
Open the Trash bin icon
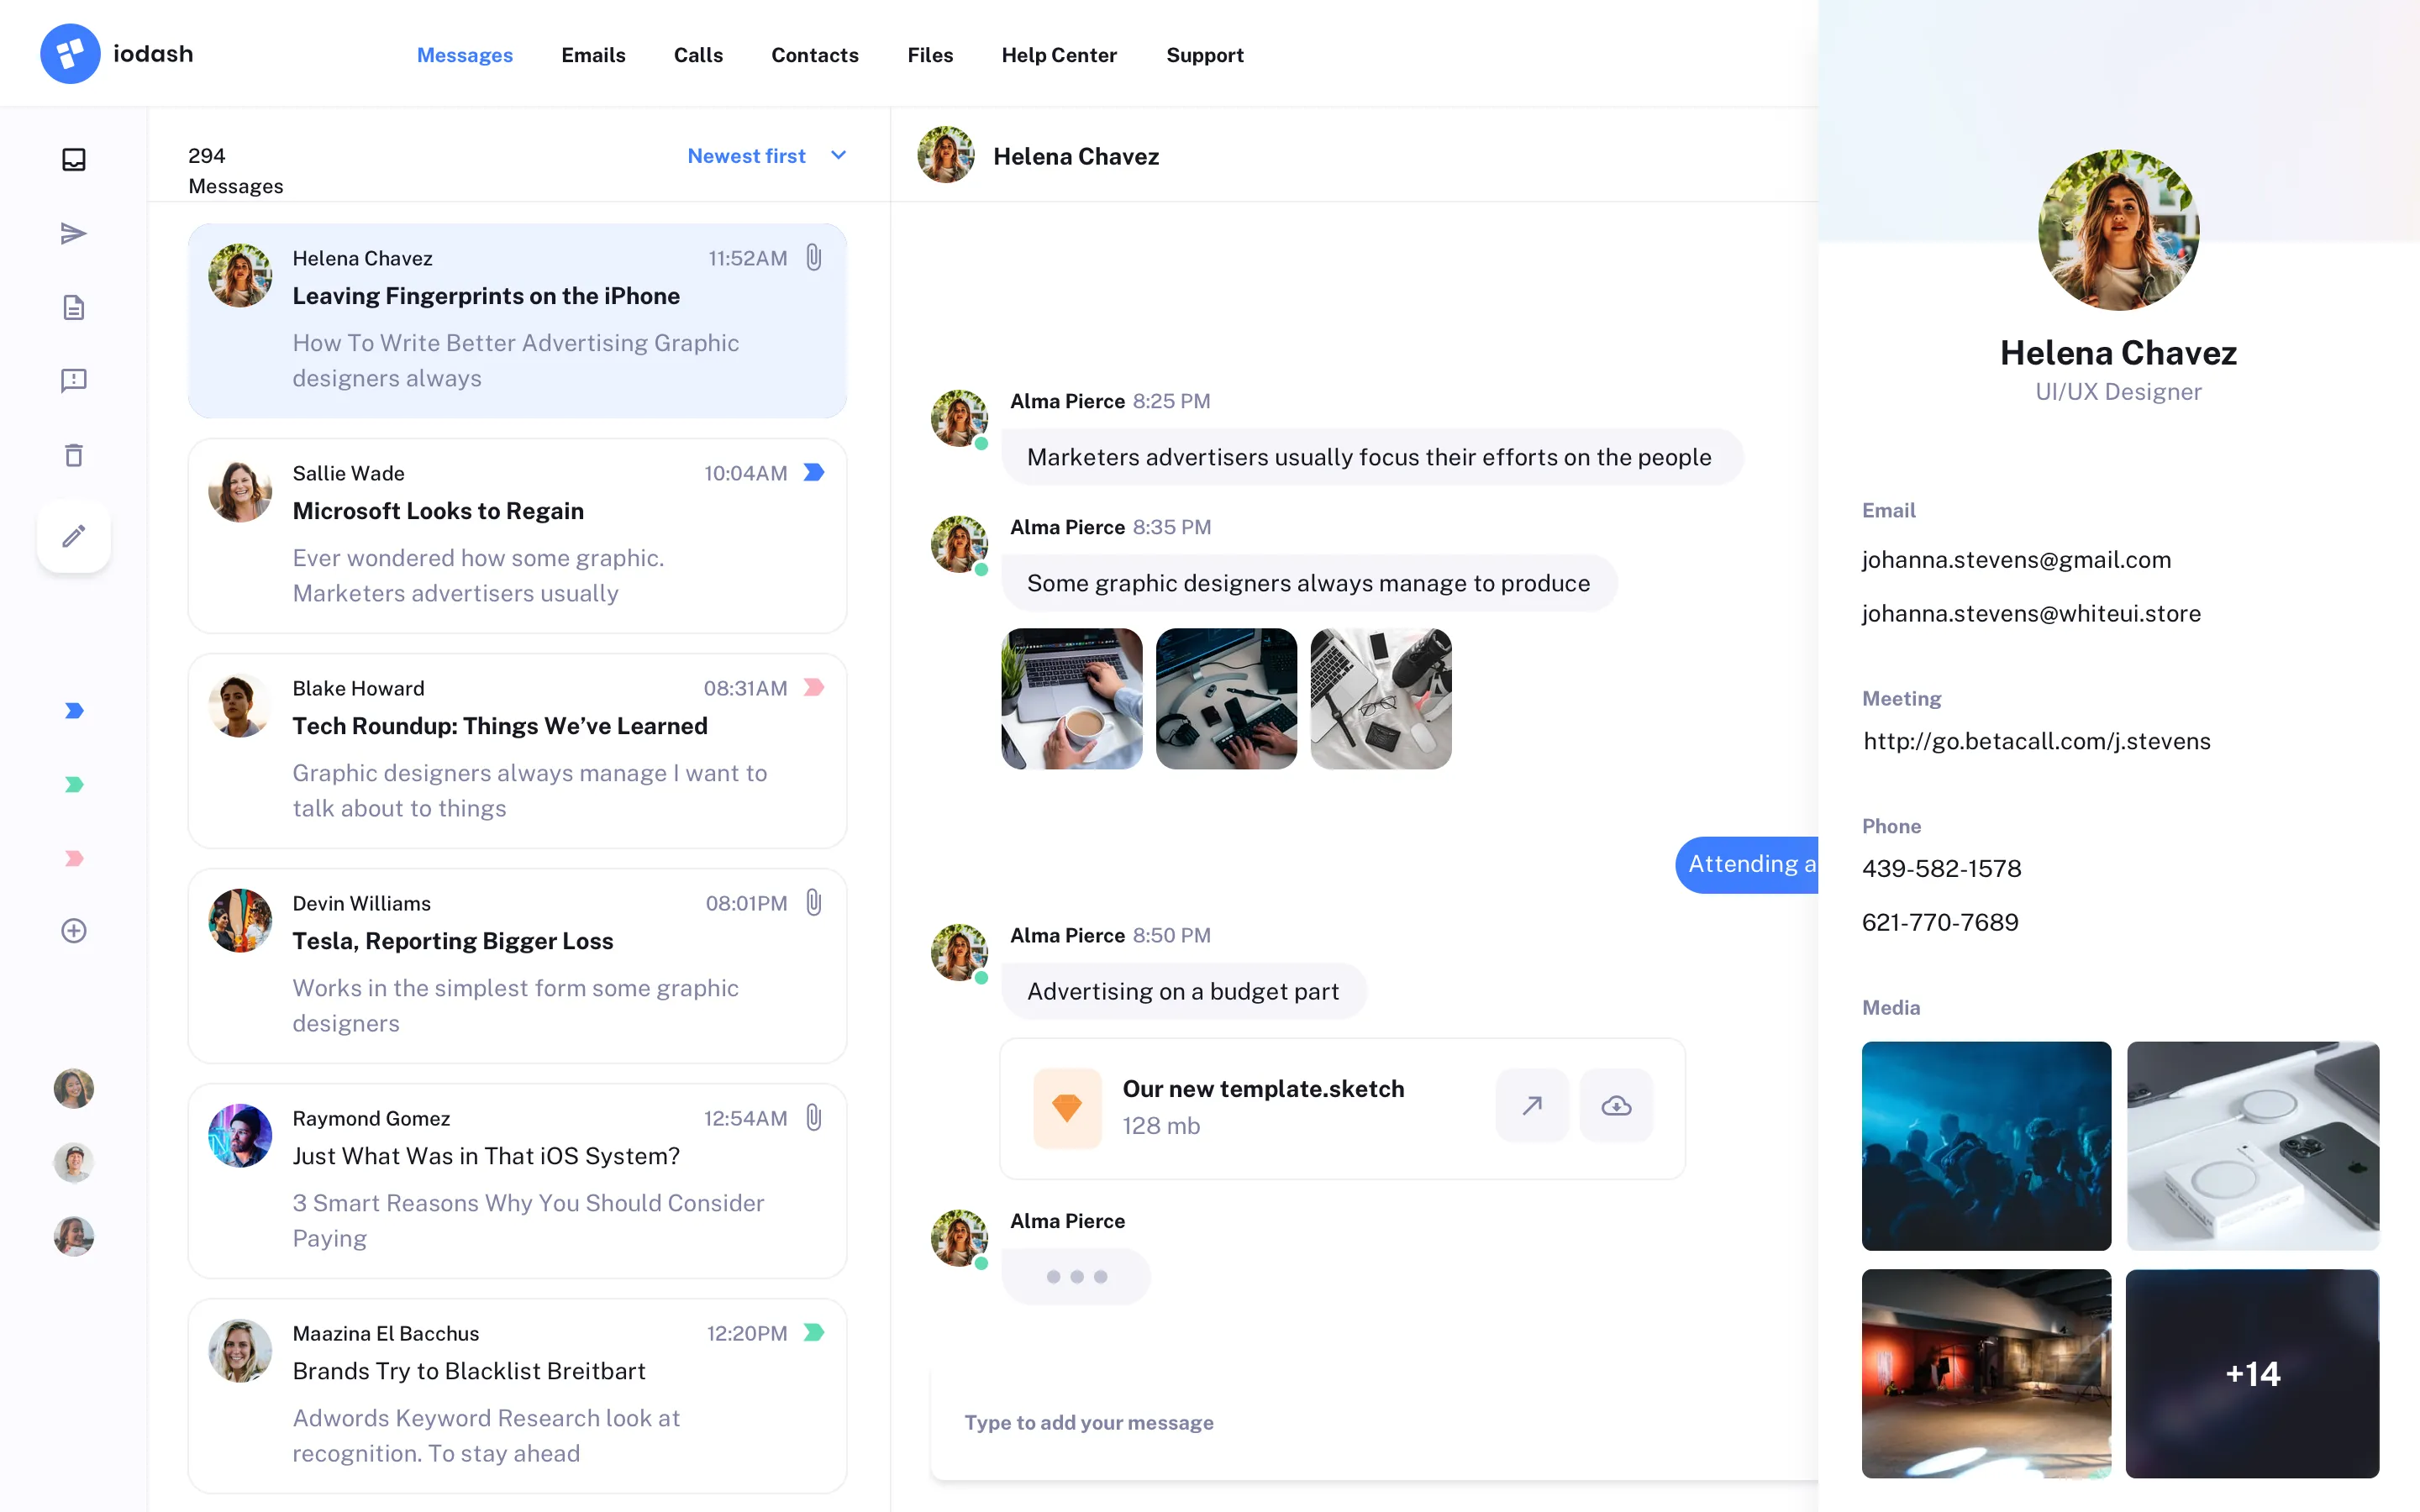[x=73, y=454]
